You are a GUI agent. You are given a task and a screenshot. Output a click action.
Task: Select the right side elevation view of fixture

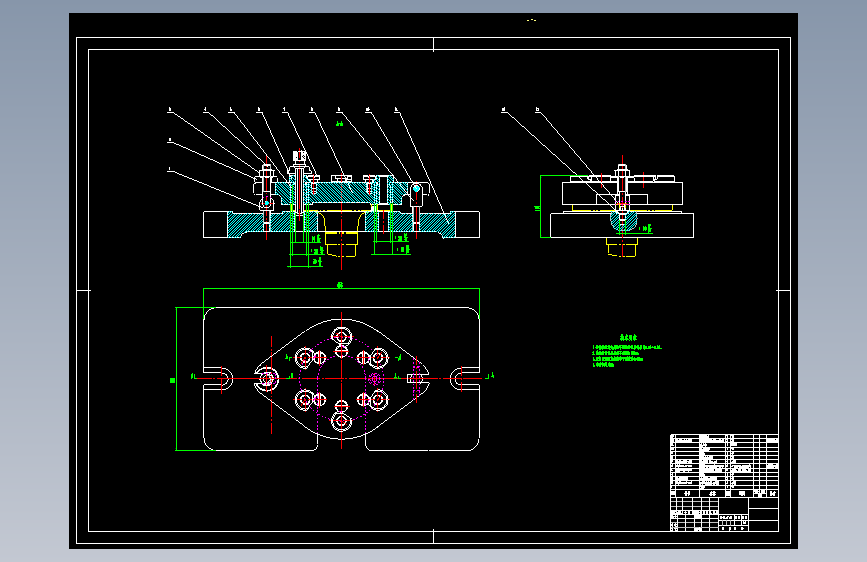pos(622,207)
